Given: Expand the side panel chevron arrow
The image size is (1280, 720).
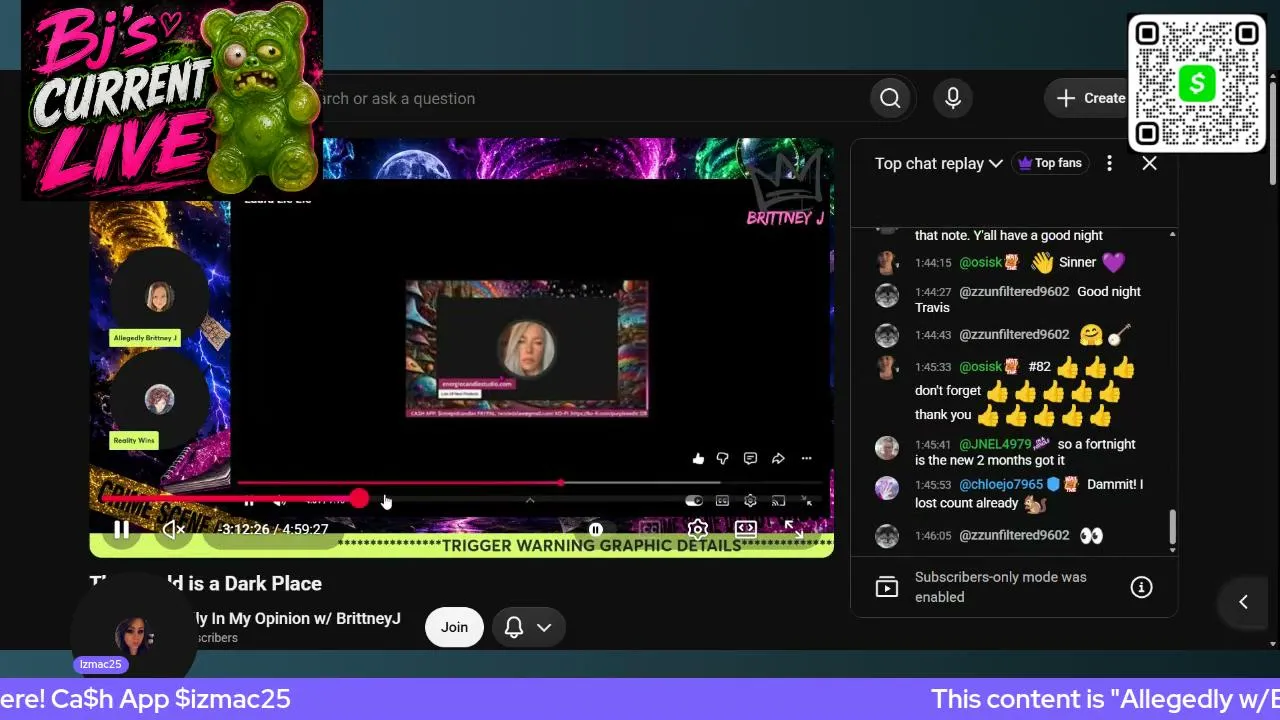Looking at the screenshot, I should 1243,602.
